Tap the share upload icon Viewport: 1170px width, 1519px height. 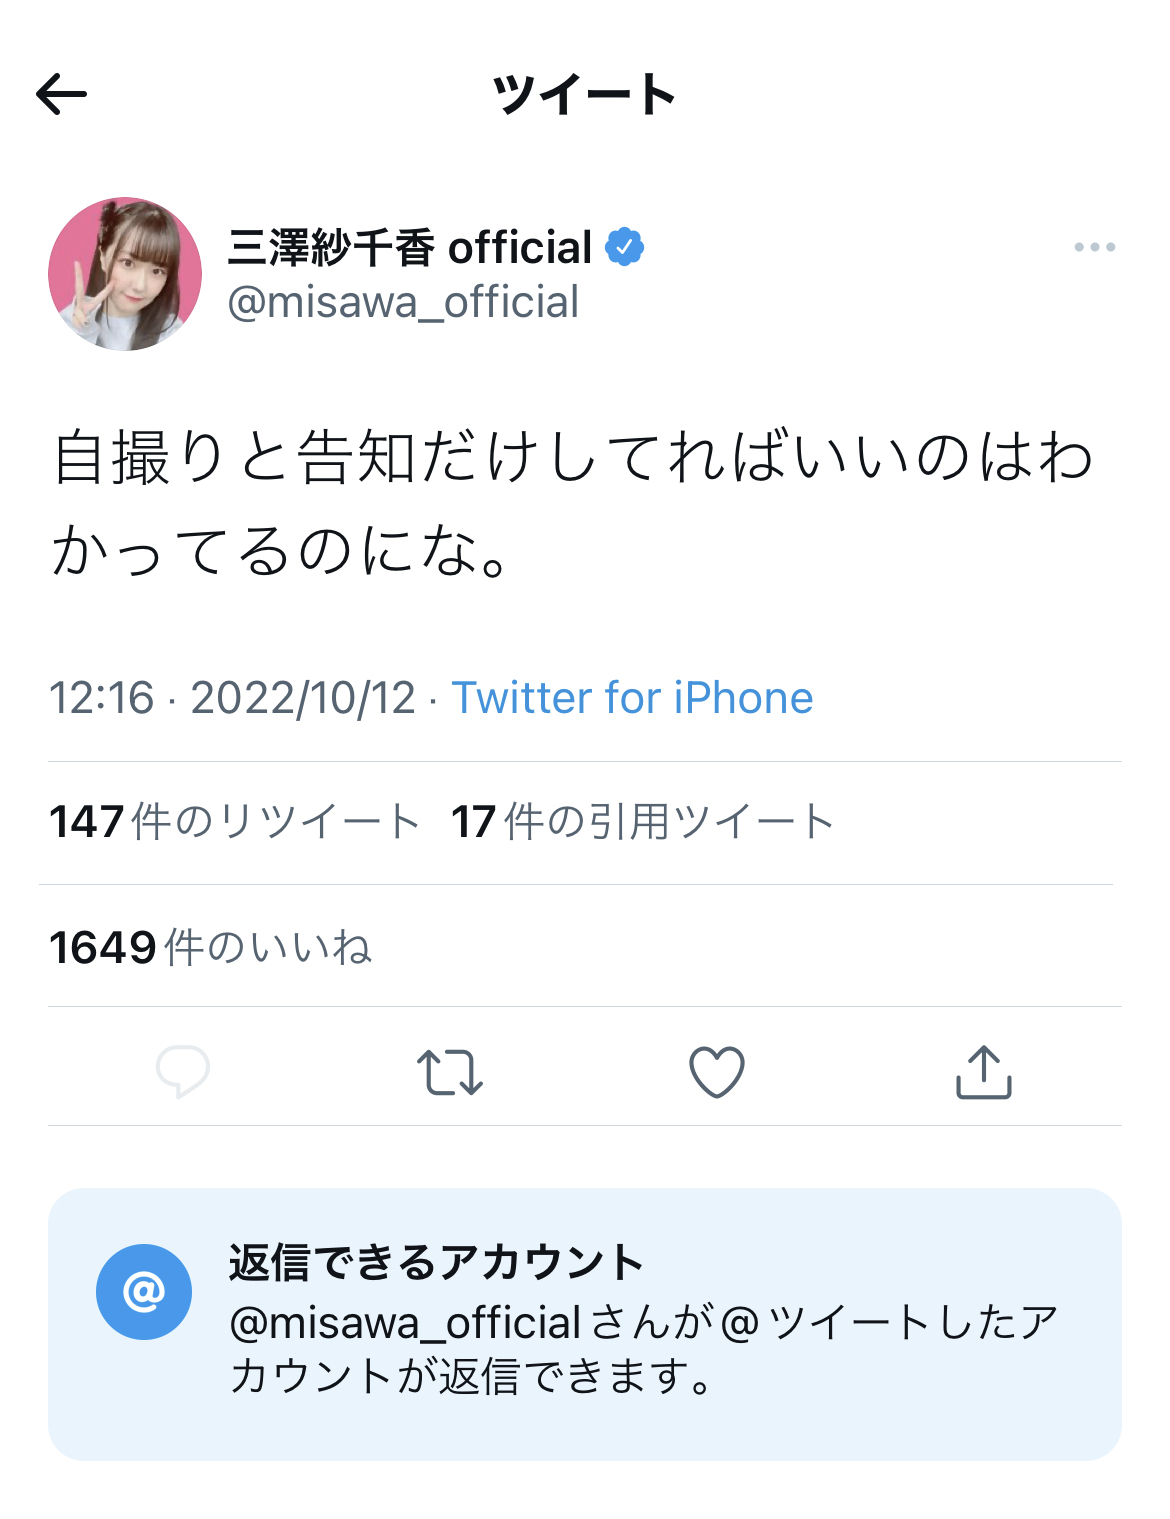[984, 1072]
